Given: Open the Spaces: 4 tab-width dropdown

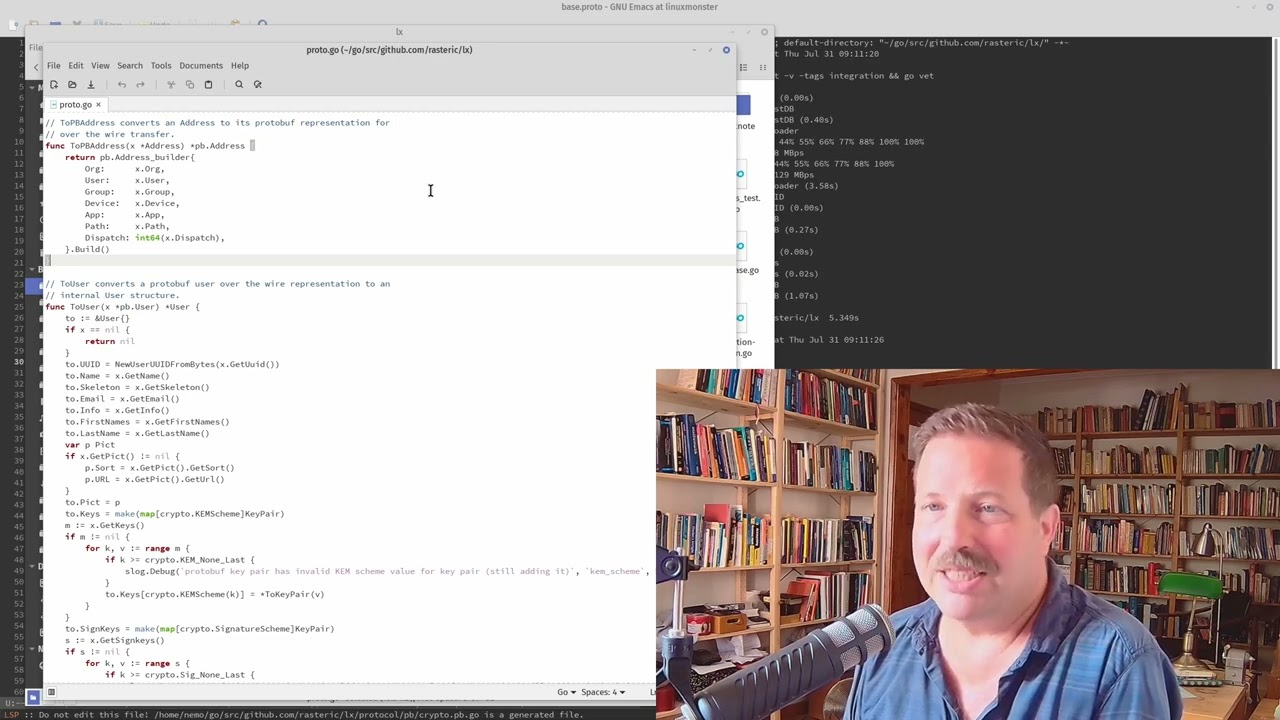Looking at the screenshot, I should pyautogui.click(x=603, y=692).
